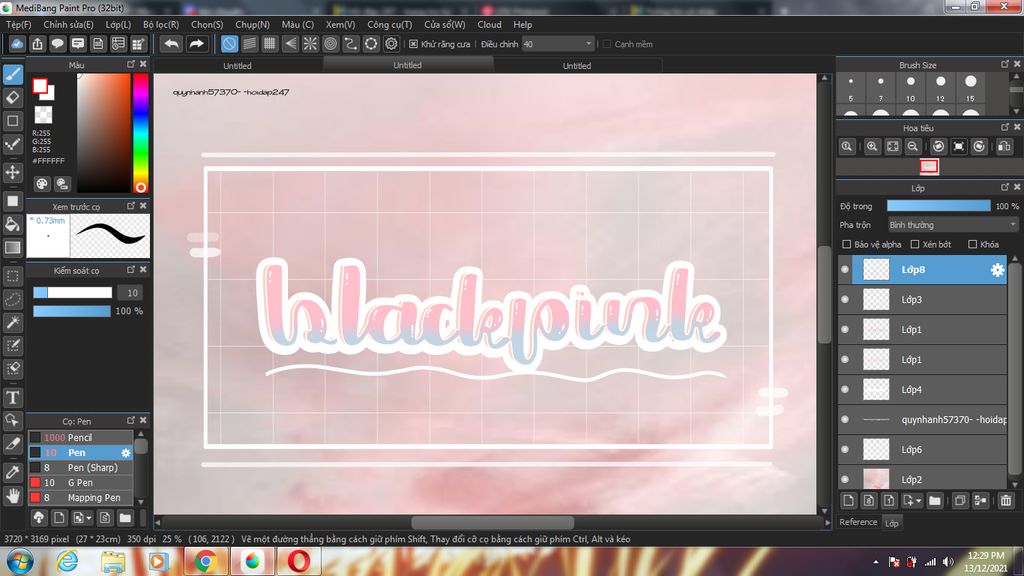Adjust the Độ trong opacity slider

click(x=938, y=206)
